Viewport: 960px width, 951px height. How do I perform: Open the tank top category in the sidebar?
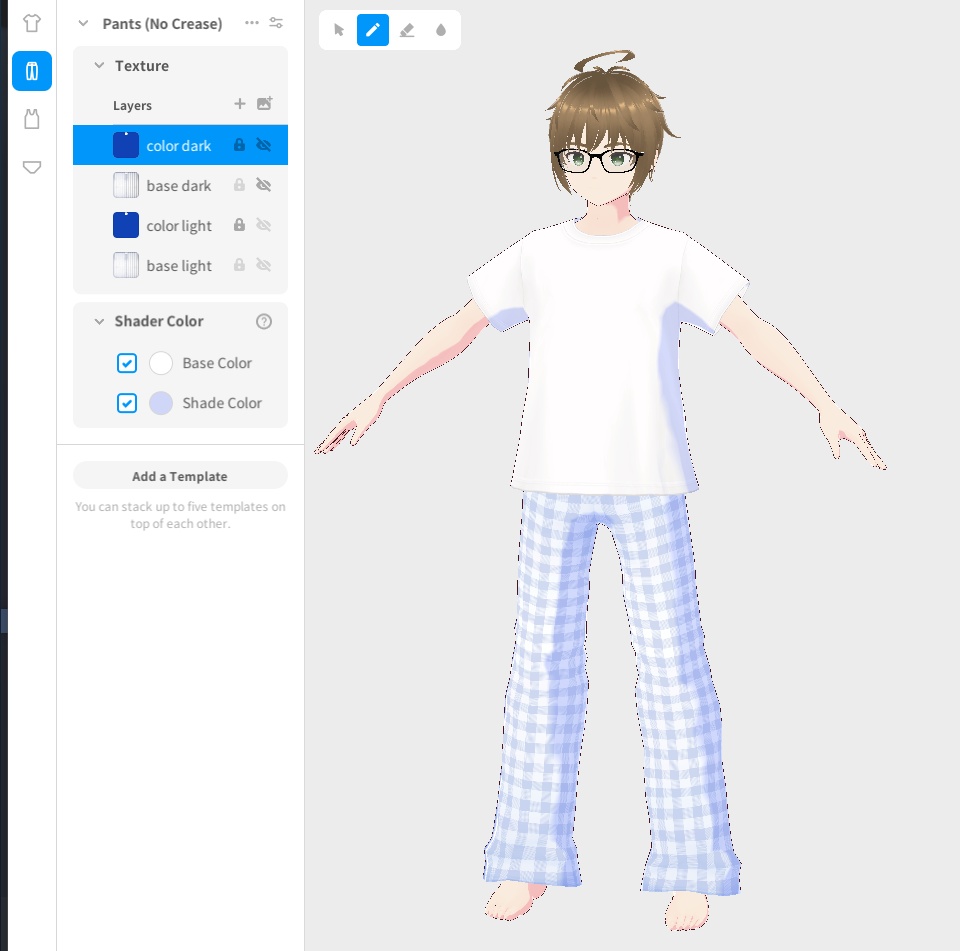click(x=31, y=119)
